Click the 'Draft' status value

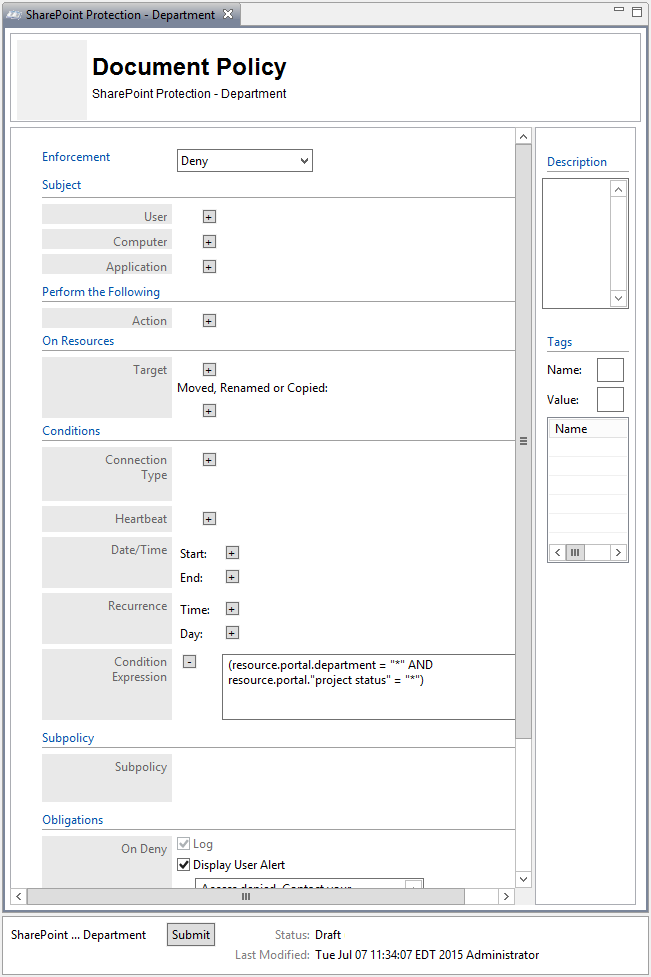click(x=328, y=935)
